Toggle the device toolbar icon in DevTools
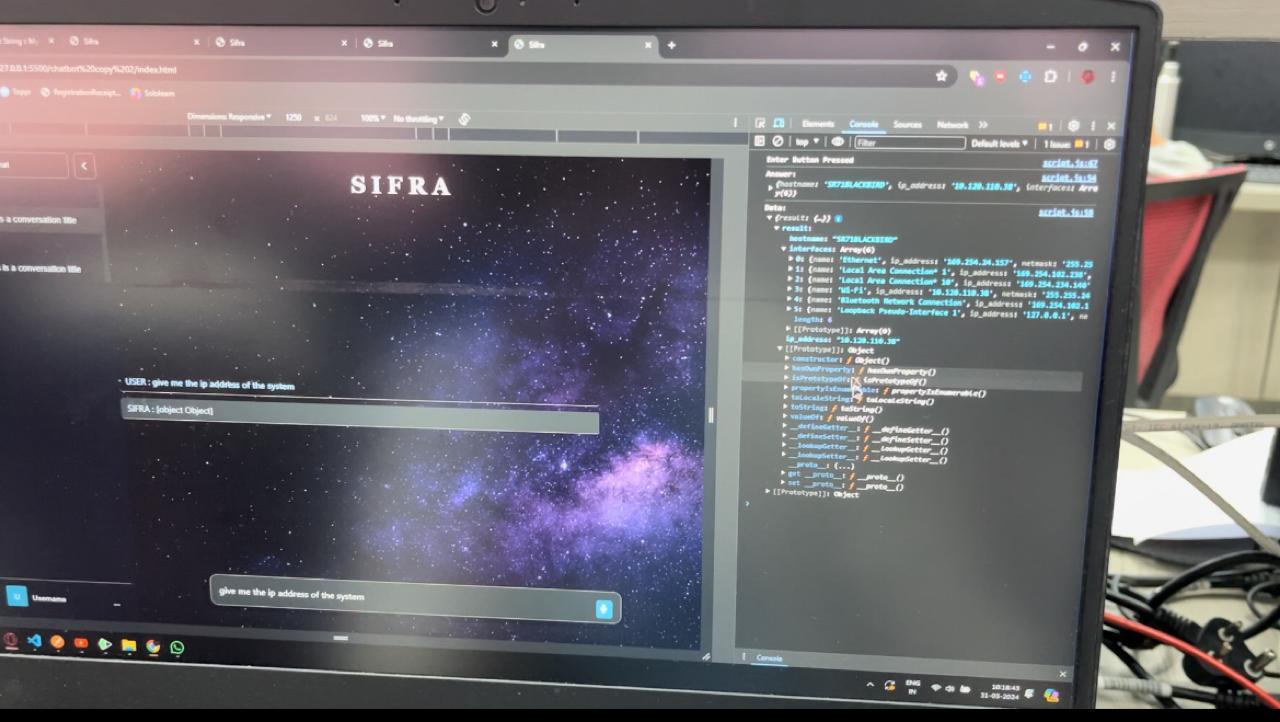This screenshot has height=722, width=1280. pos(778,124)
